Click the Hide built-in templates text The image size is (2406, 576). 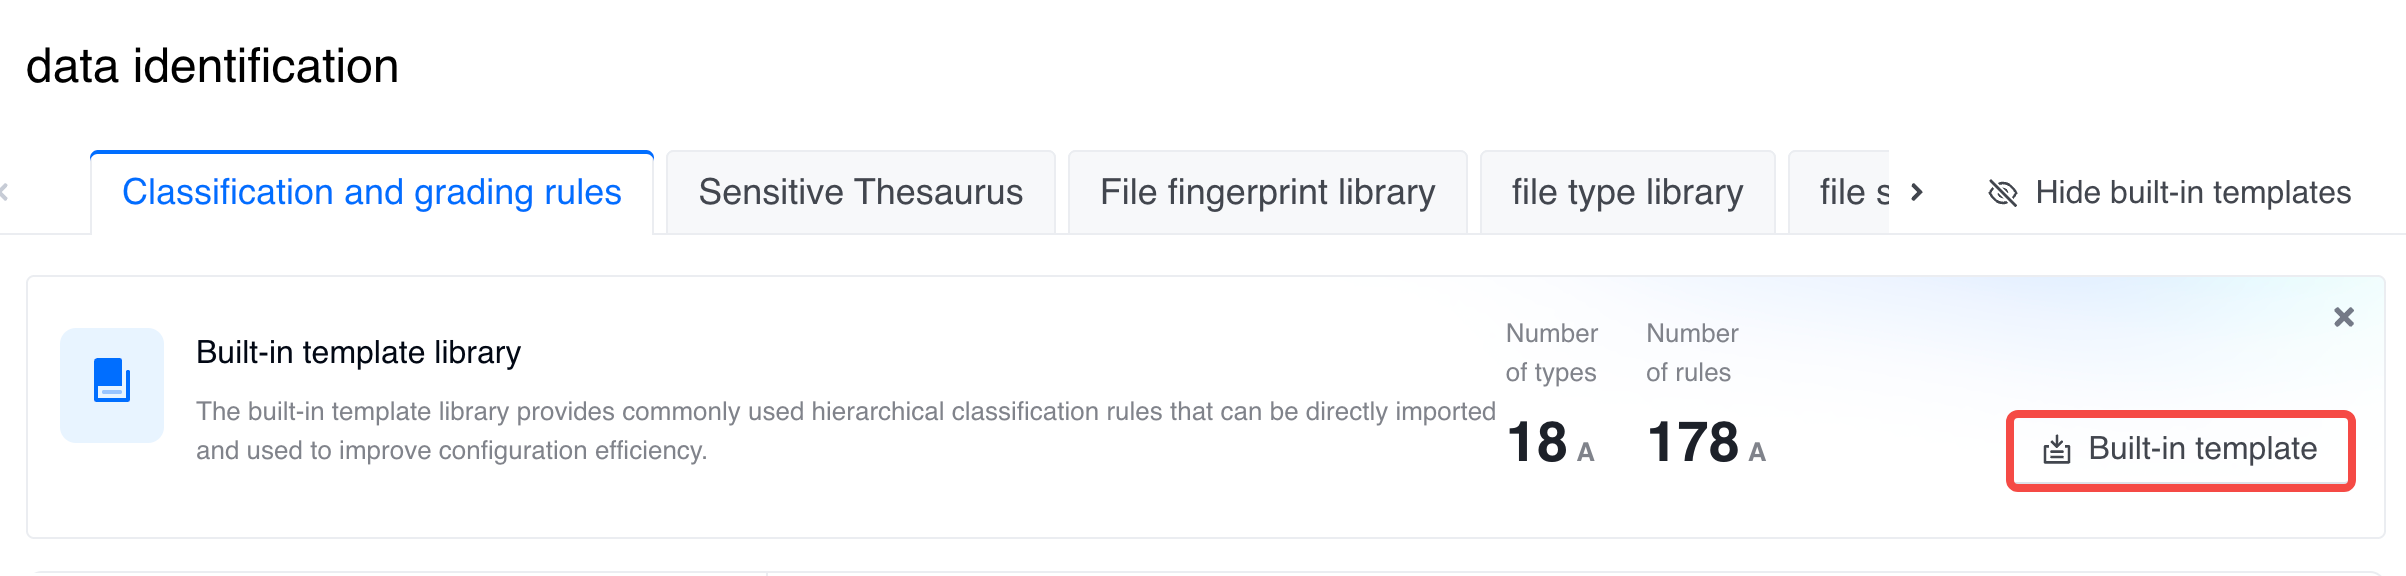coord(2193,193)
